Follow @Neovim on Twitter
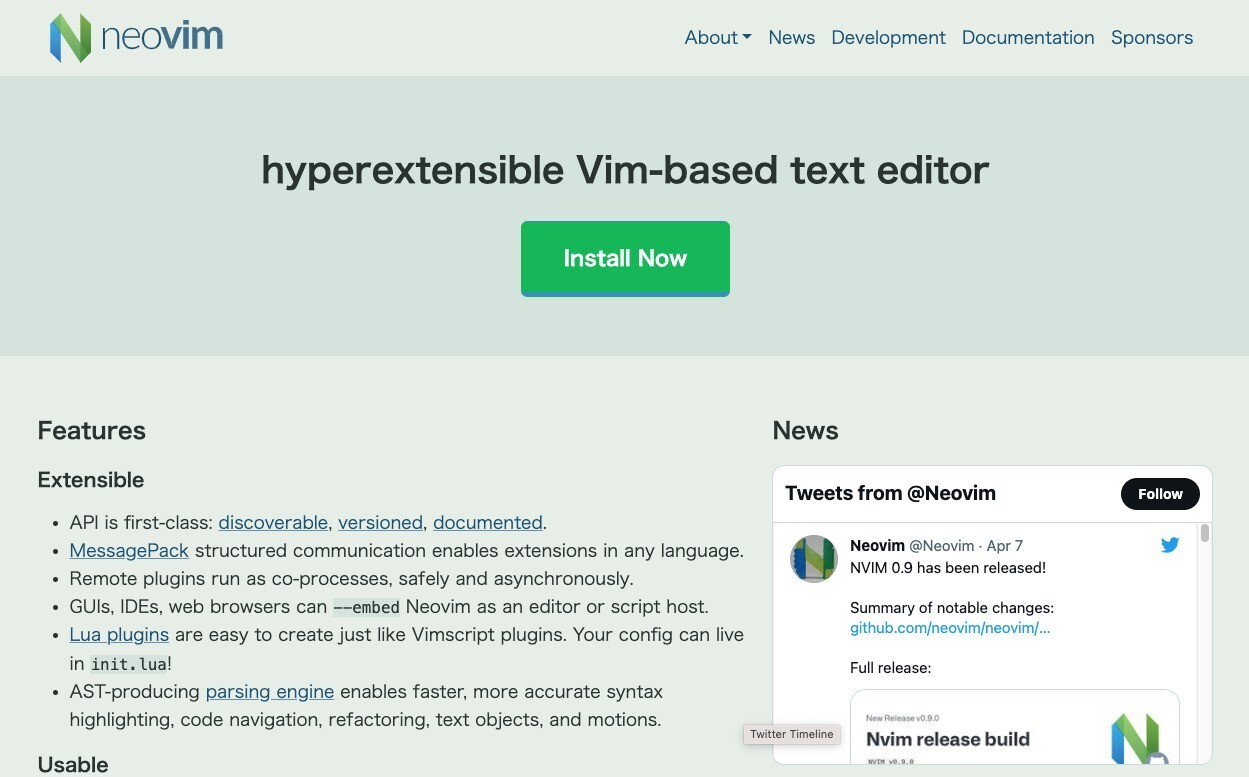 pyautogui.click(x=1160, y=493)
